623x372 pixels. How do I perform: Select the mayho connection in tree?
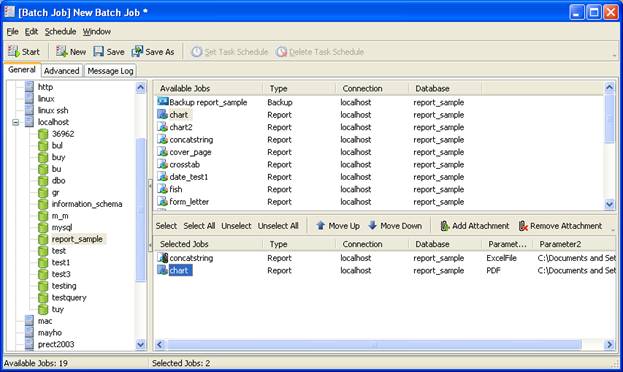pos(50,333)
